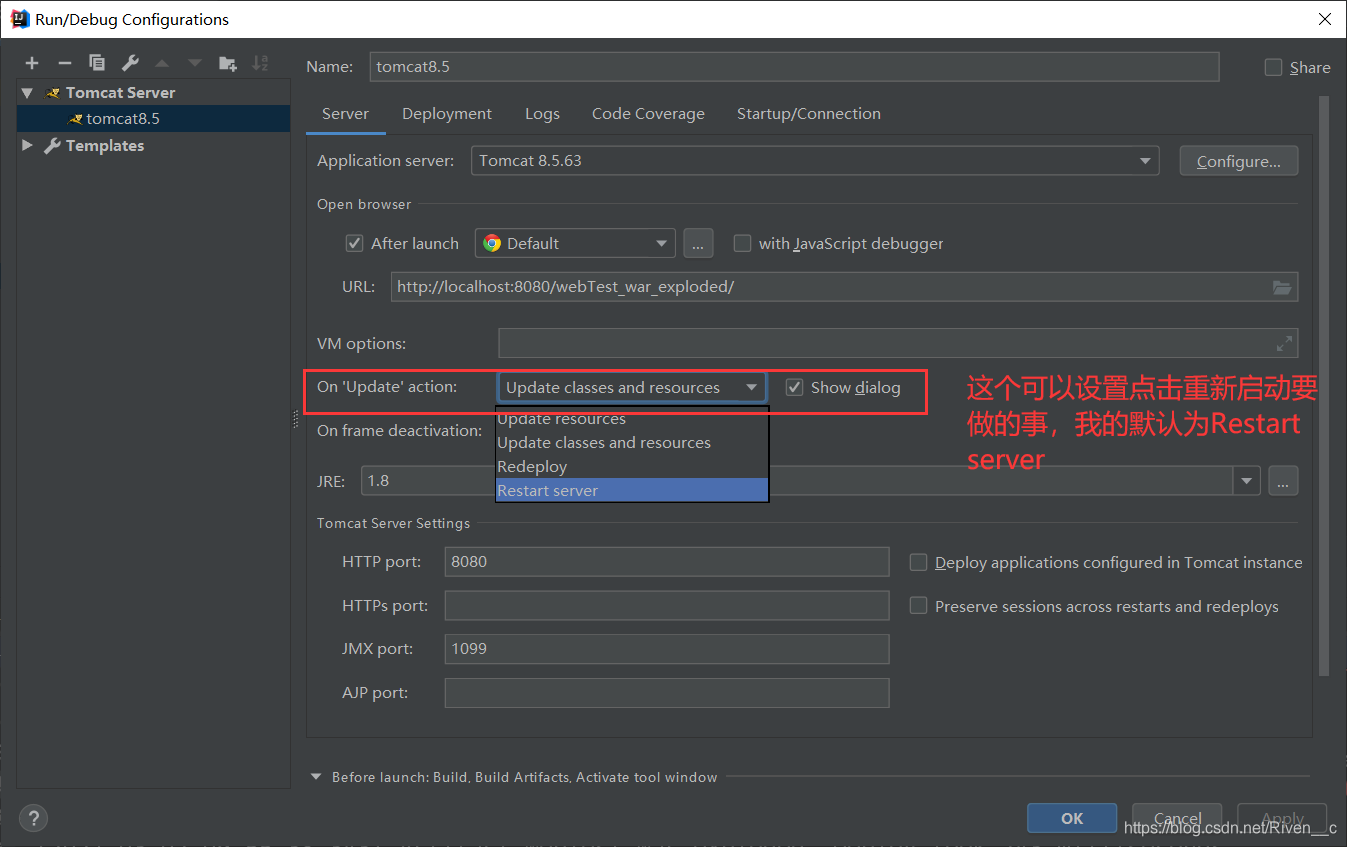Viewport: 1347px width, 847px height.
Task: Move configuration up arrow
Action: tap(162, 63)
